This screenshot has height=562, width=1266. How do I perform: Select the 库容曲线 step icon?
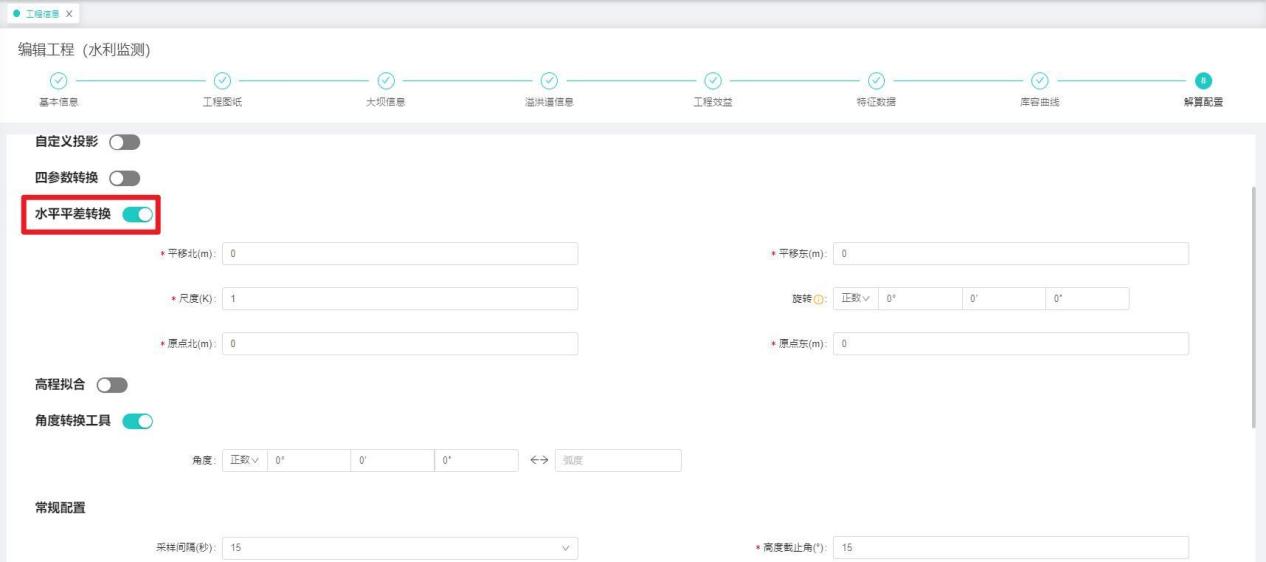tap(1039, 81)
